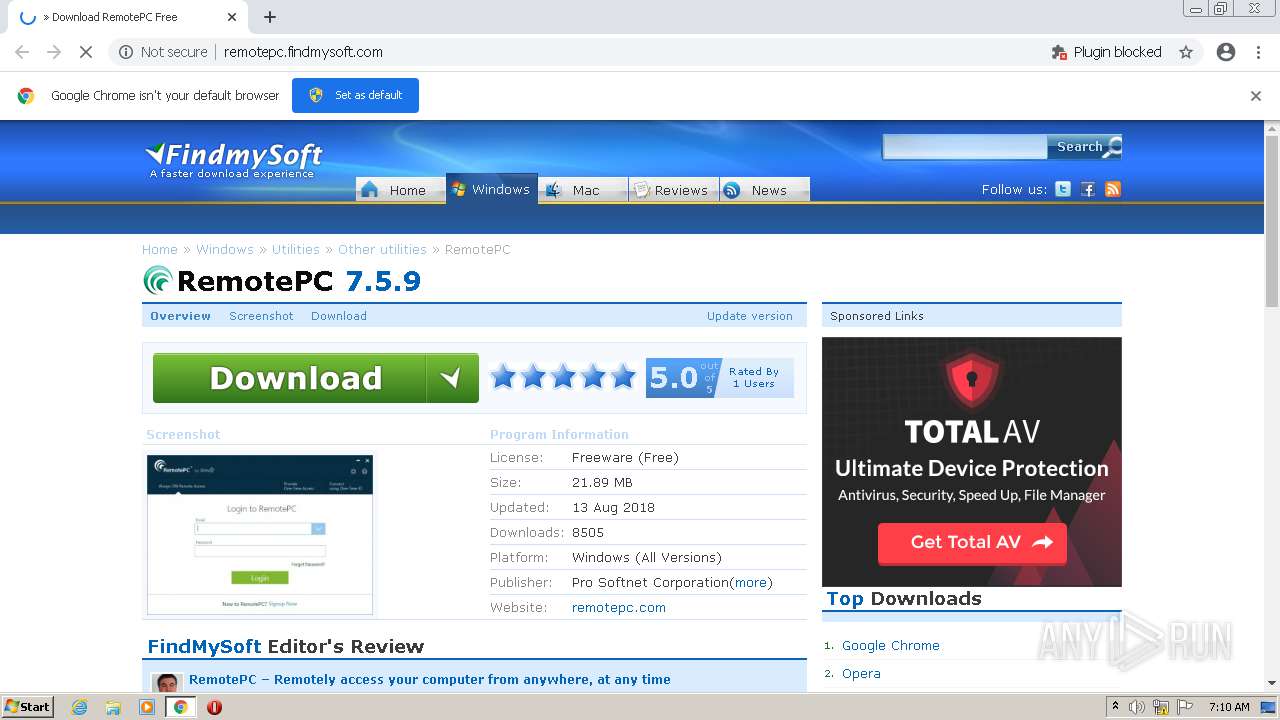Open Google Chrome in Top Downloads
The height and width of the screenshot is (720, 1280).
(891, 646)
